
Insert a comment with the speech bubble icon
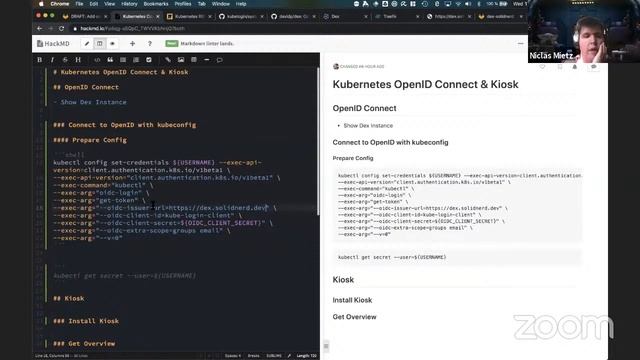tap(220, 60)
